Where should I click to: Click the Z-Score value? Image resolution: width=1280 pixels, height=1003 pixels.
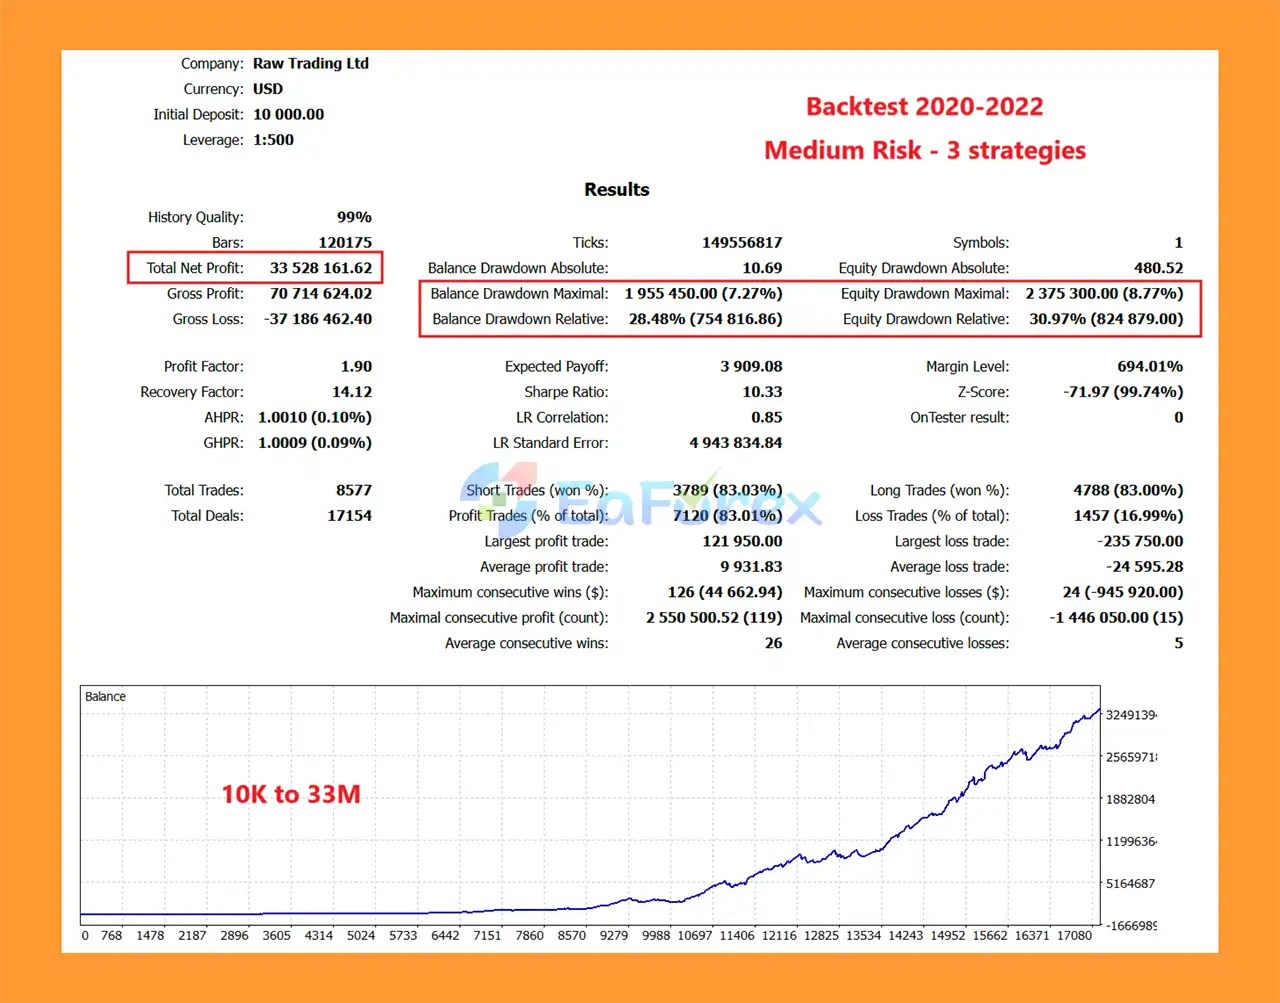point(1122,392)
